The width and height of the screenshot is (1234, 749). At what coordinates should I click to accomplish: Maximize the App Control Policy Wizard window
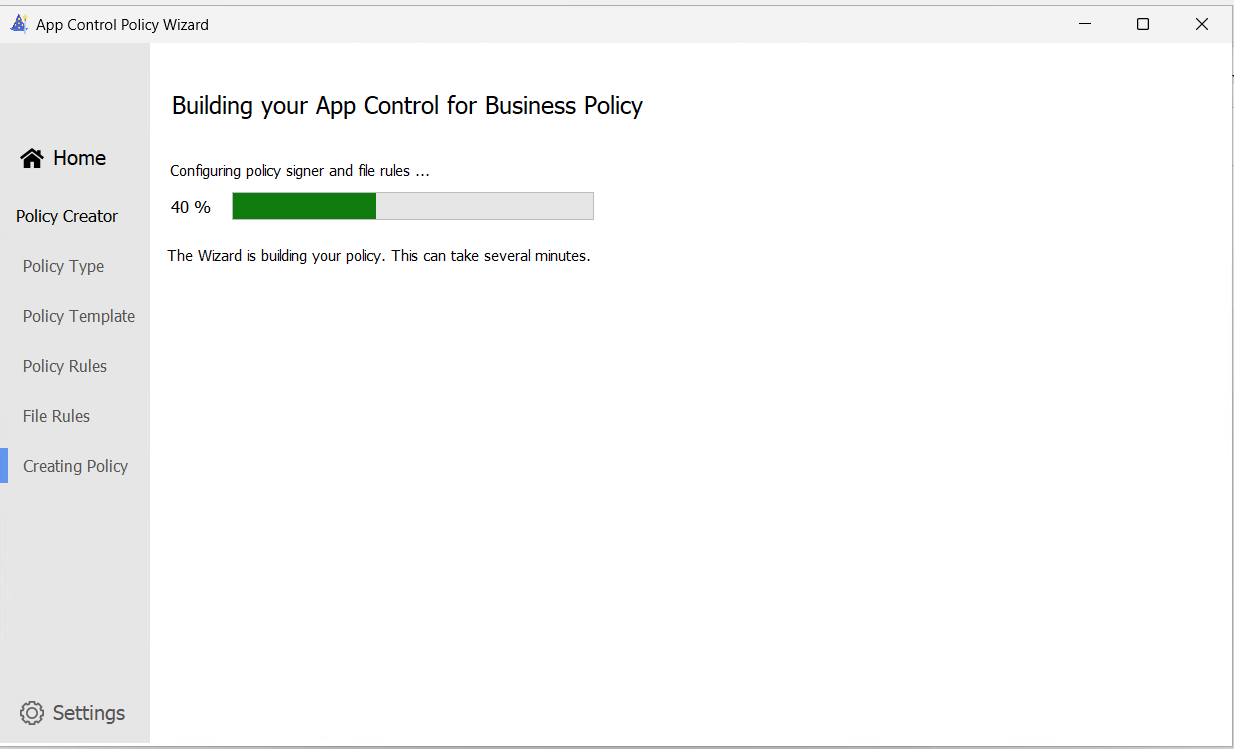[x=1143, y=24]
